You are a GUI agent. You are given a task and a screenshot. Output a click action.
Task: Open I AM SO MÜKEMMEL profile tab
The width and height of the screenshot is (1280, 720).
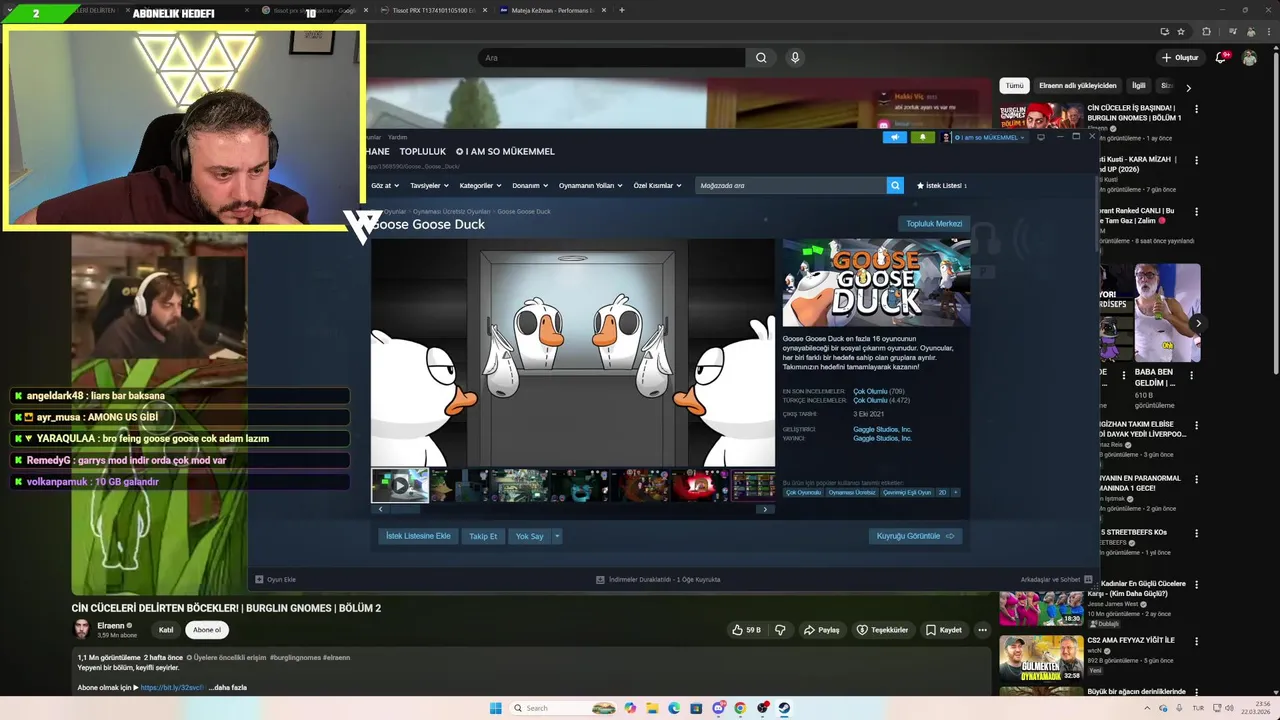click(505, 151)
